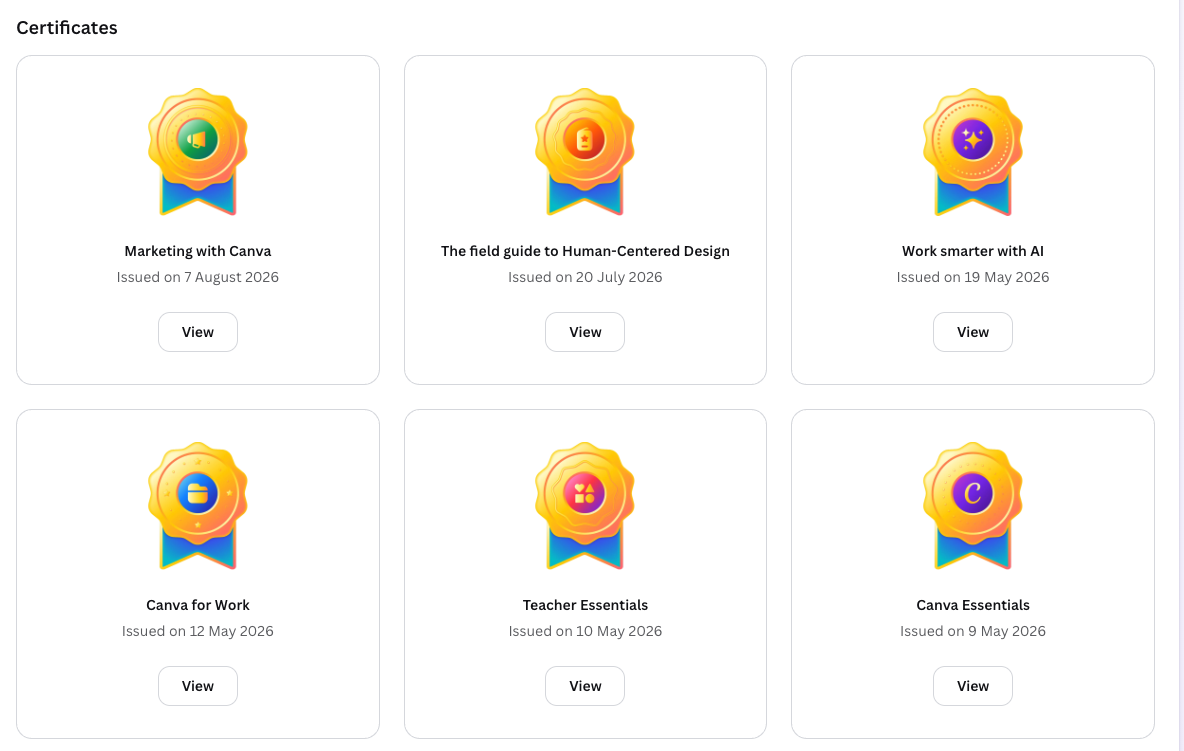The image size is (1184, 751).
Task: Select The field guide to Human-Centered Design title
Action: point(585,251)
